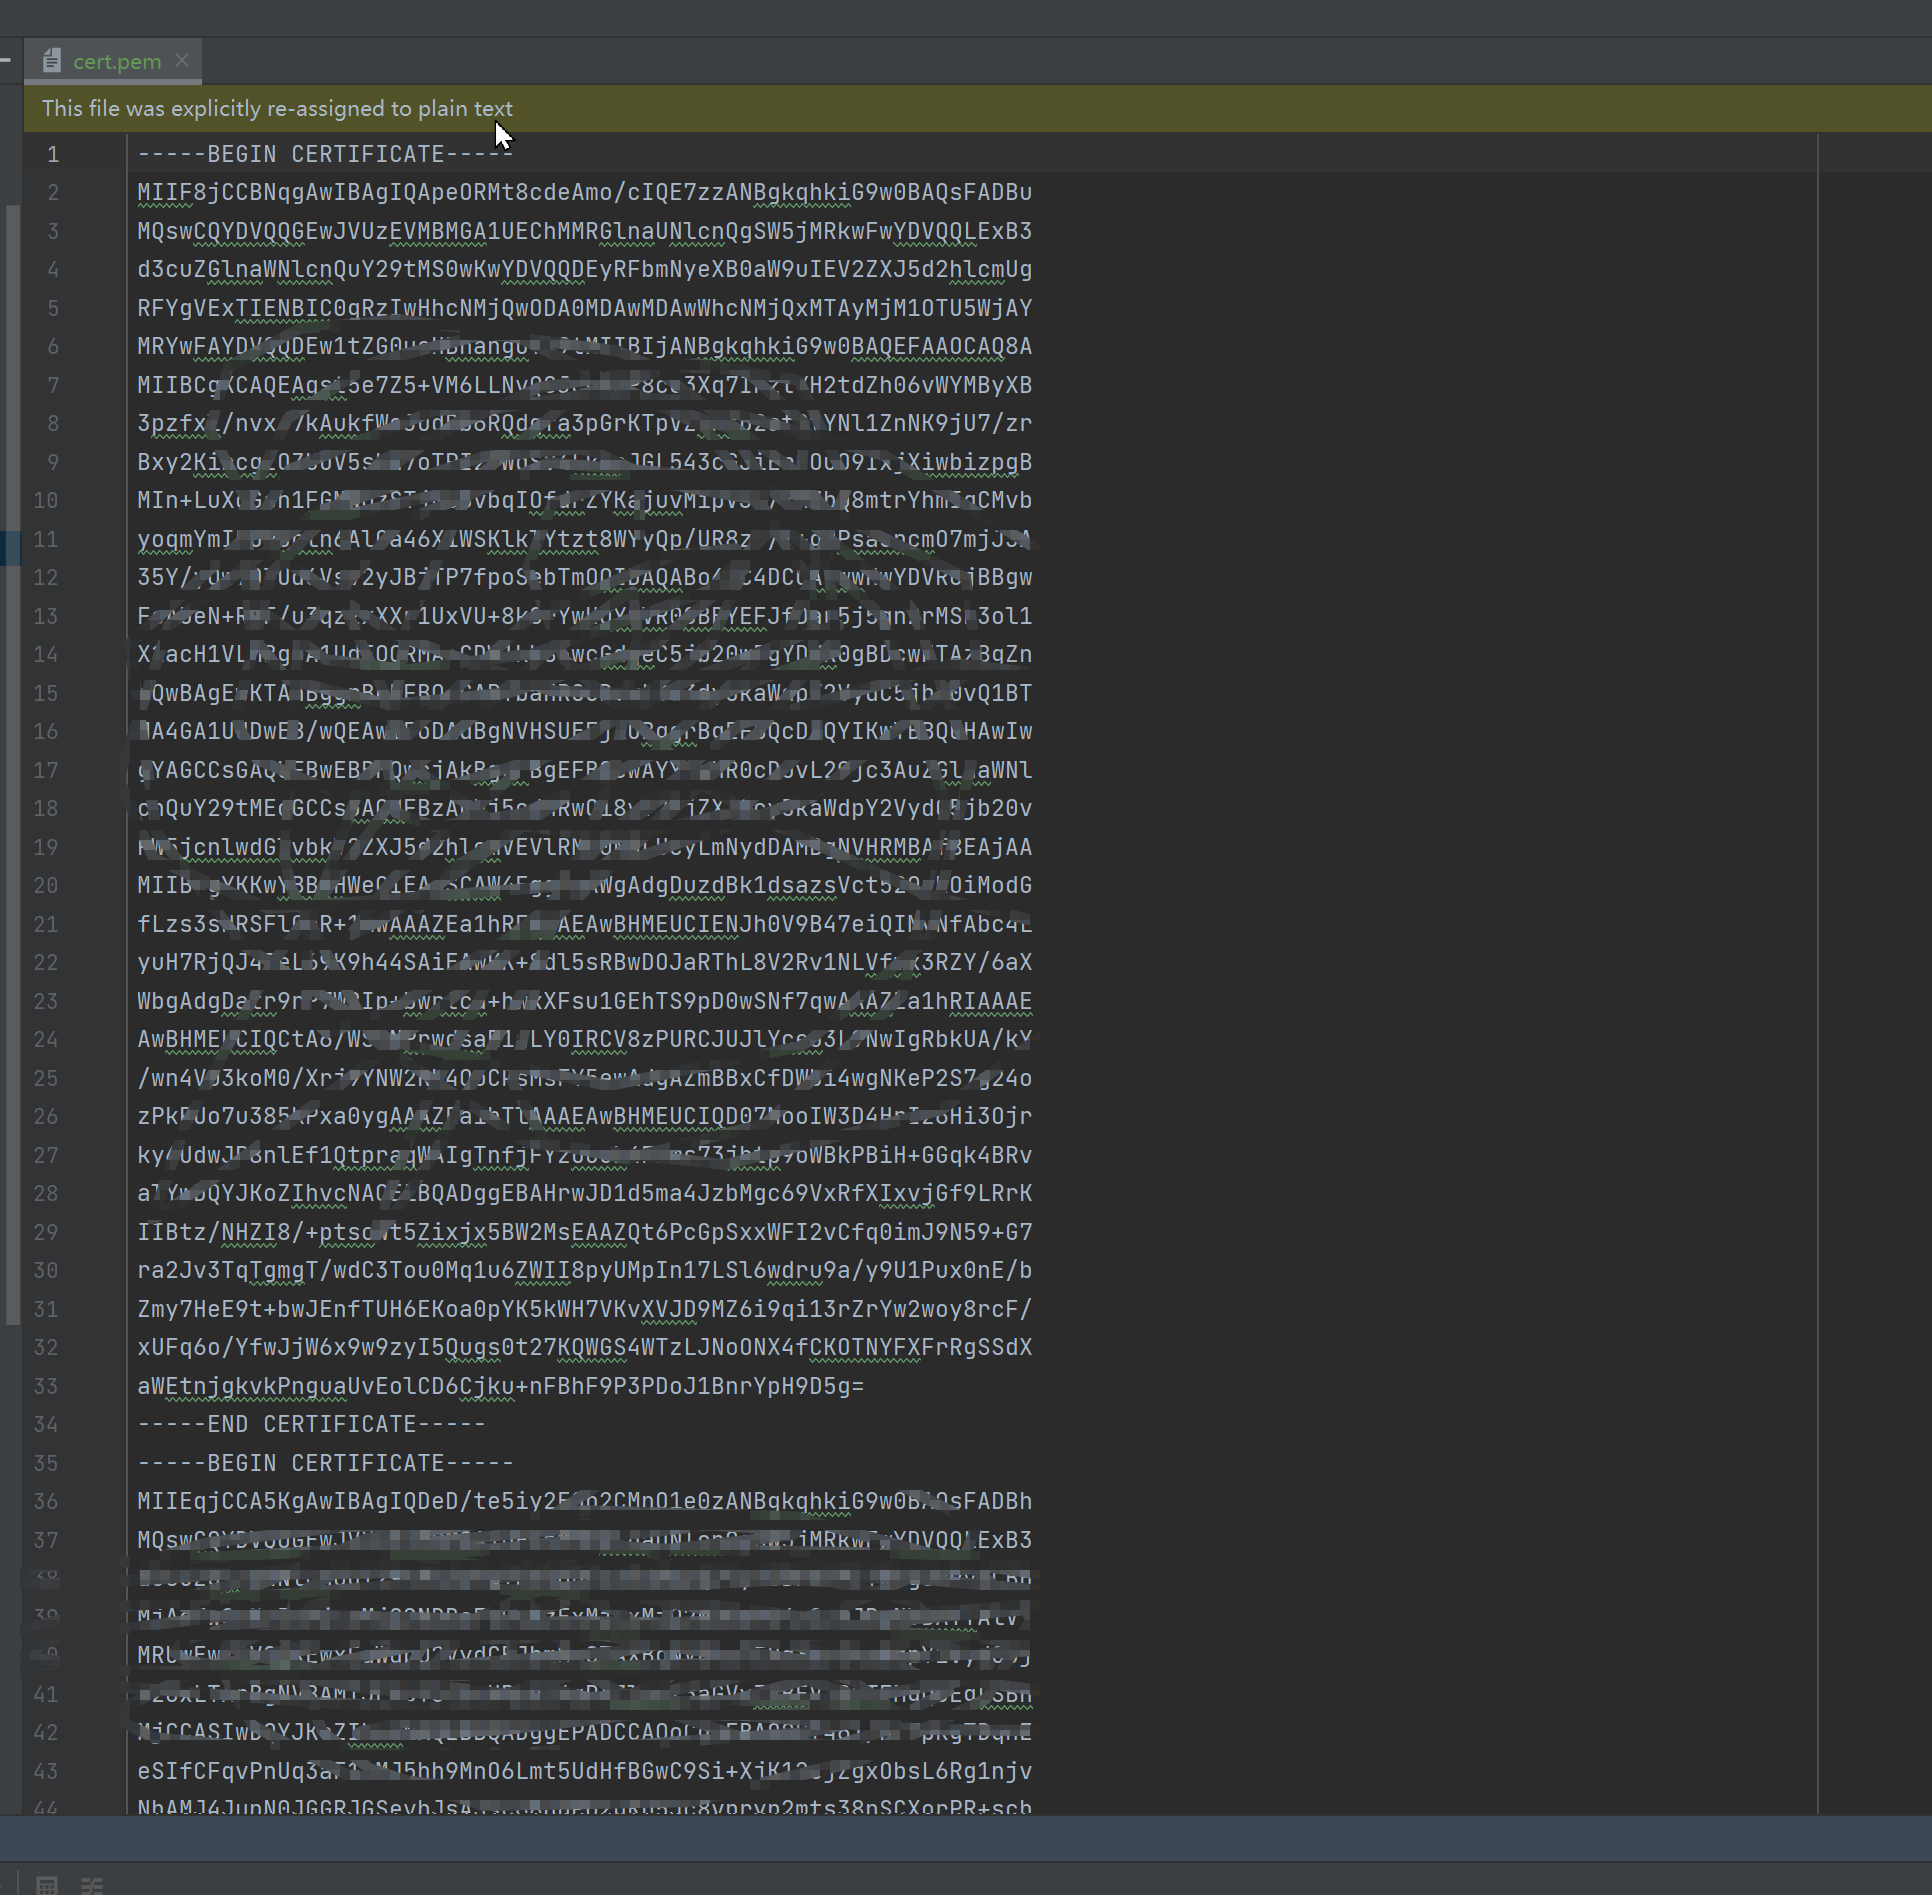Select the cert.pem editor tab

point(114,61)
